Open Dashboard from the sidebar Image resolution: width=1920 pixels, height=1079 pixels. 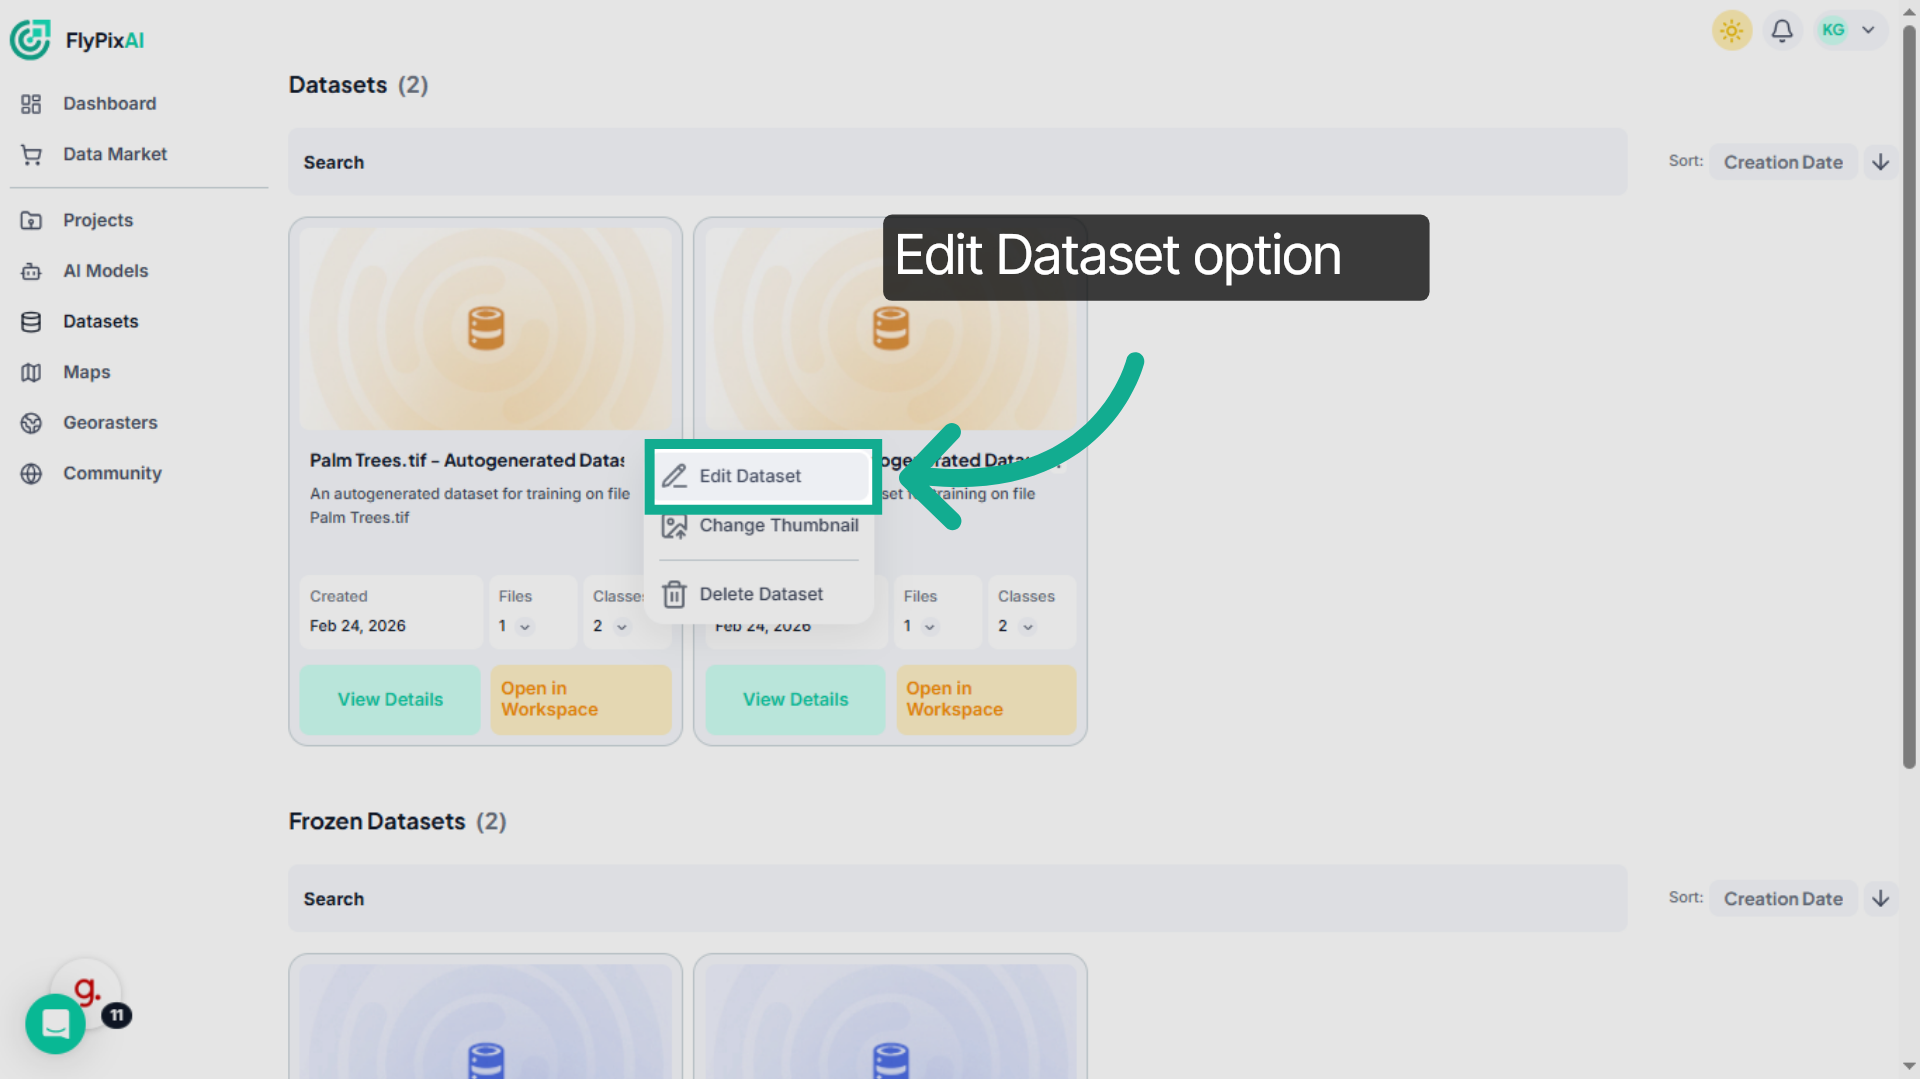point(109,104)
